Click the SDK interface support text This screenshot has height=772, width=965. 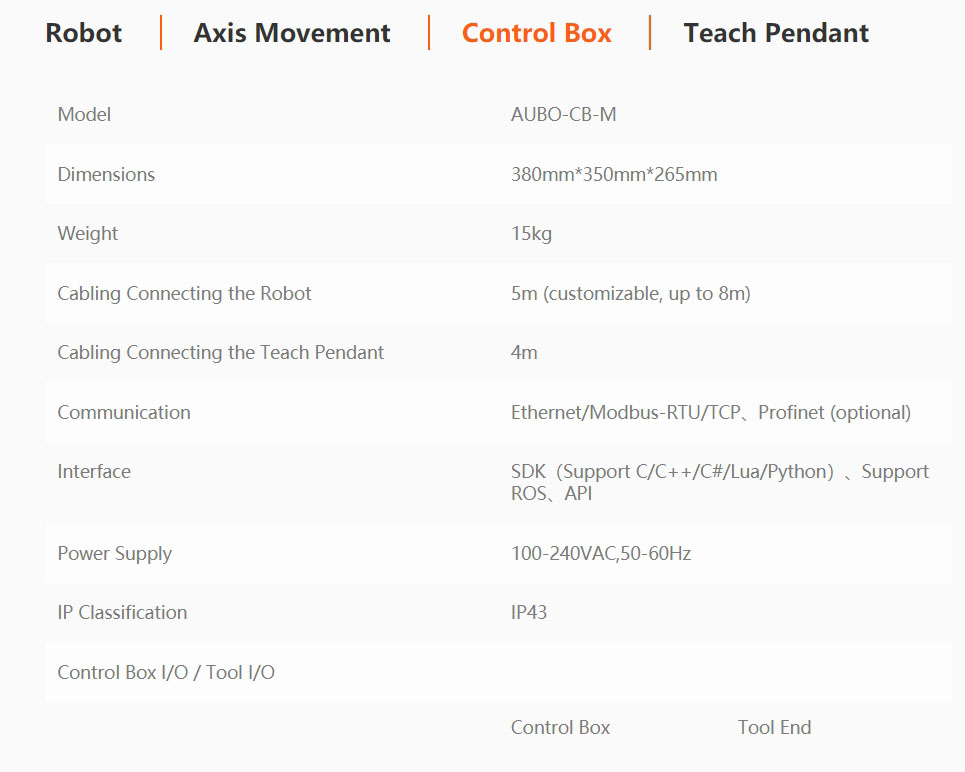click(719, 482)
